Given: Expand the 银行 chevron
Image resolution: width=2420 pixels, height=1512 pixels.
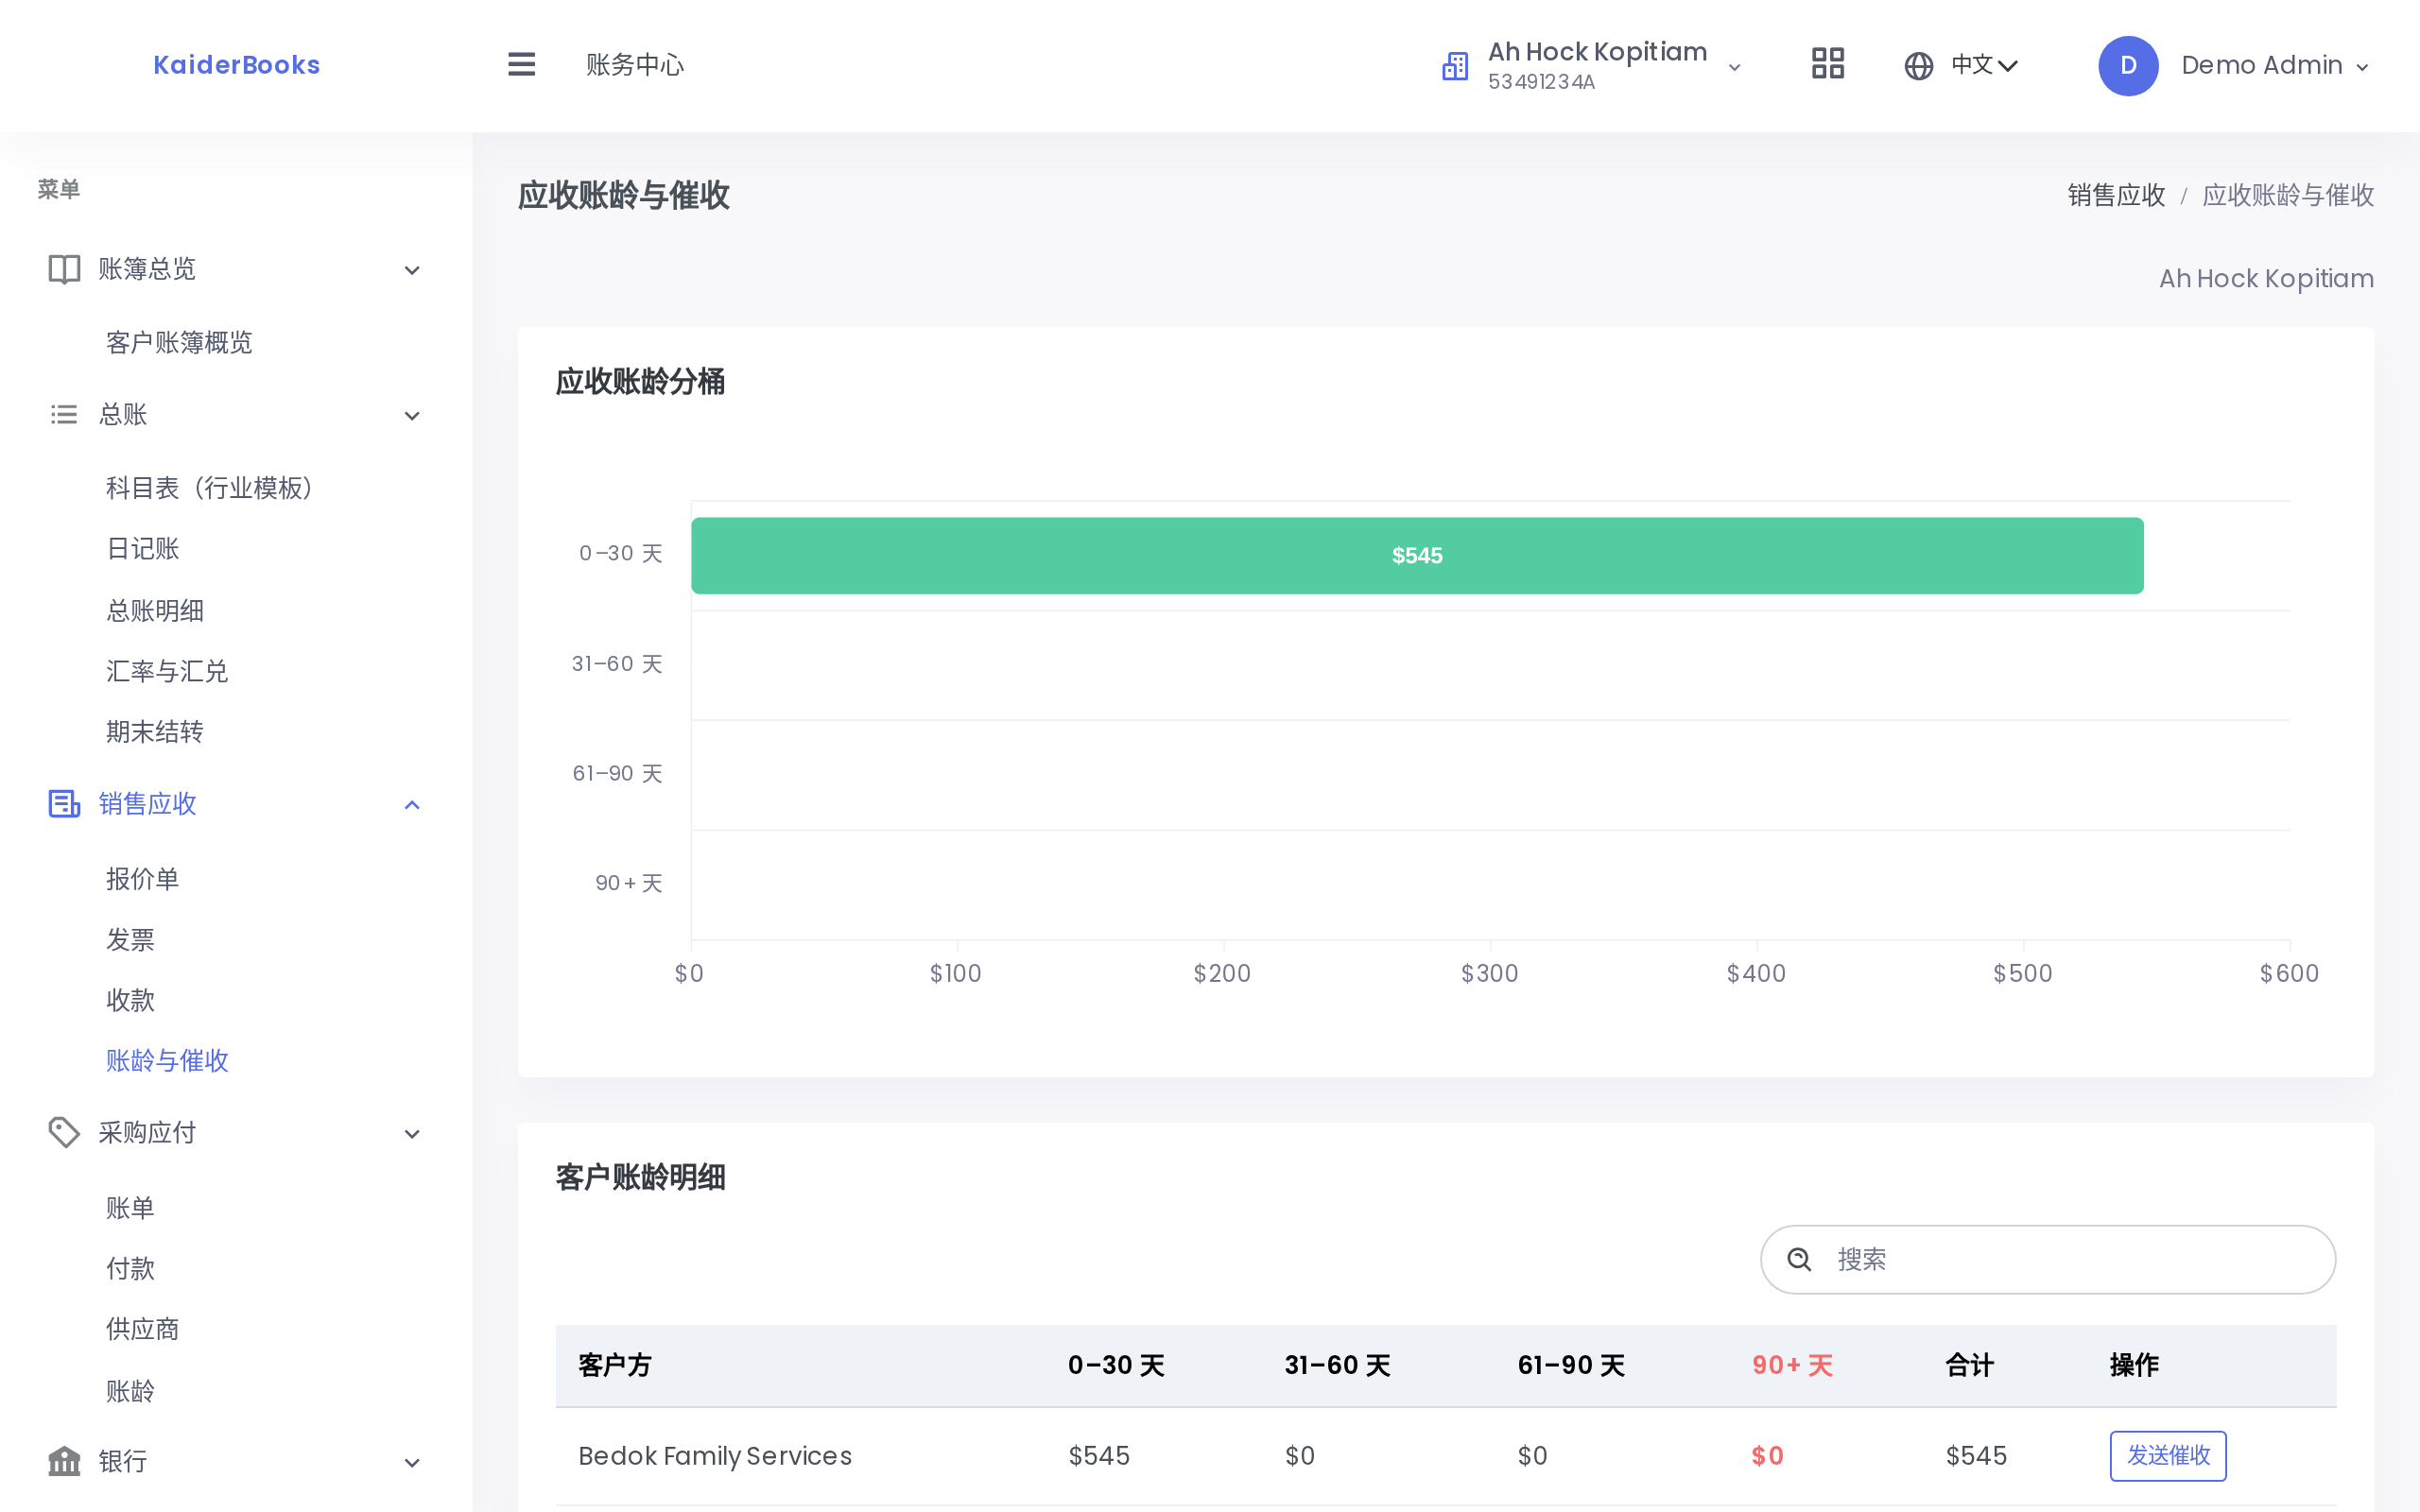Looking at the screenshot, I should click(412, 1463).
